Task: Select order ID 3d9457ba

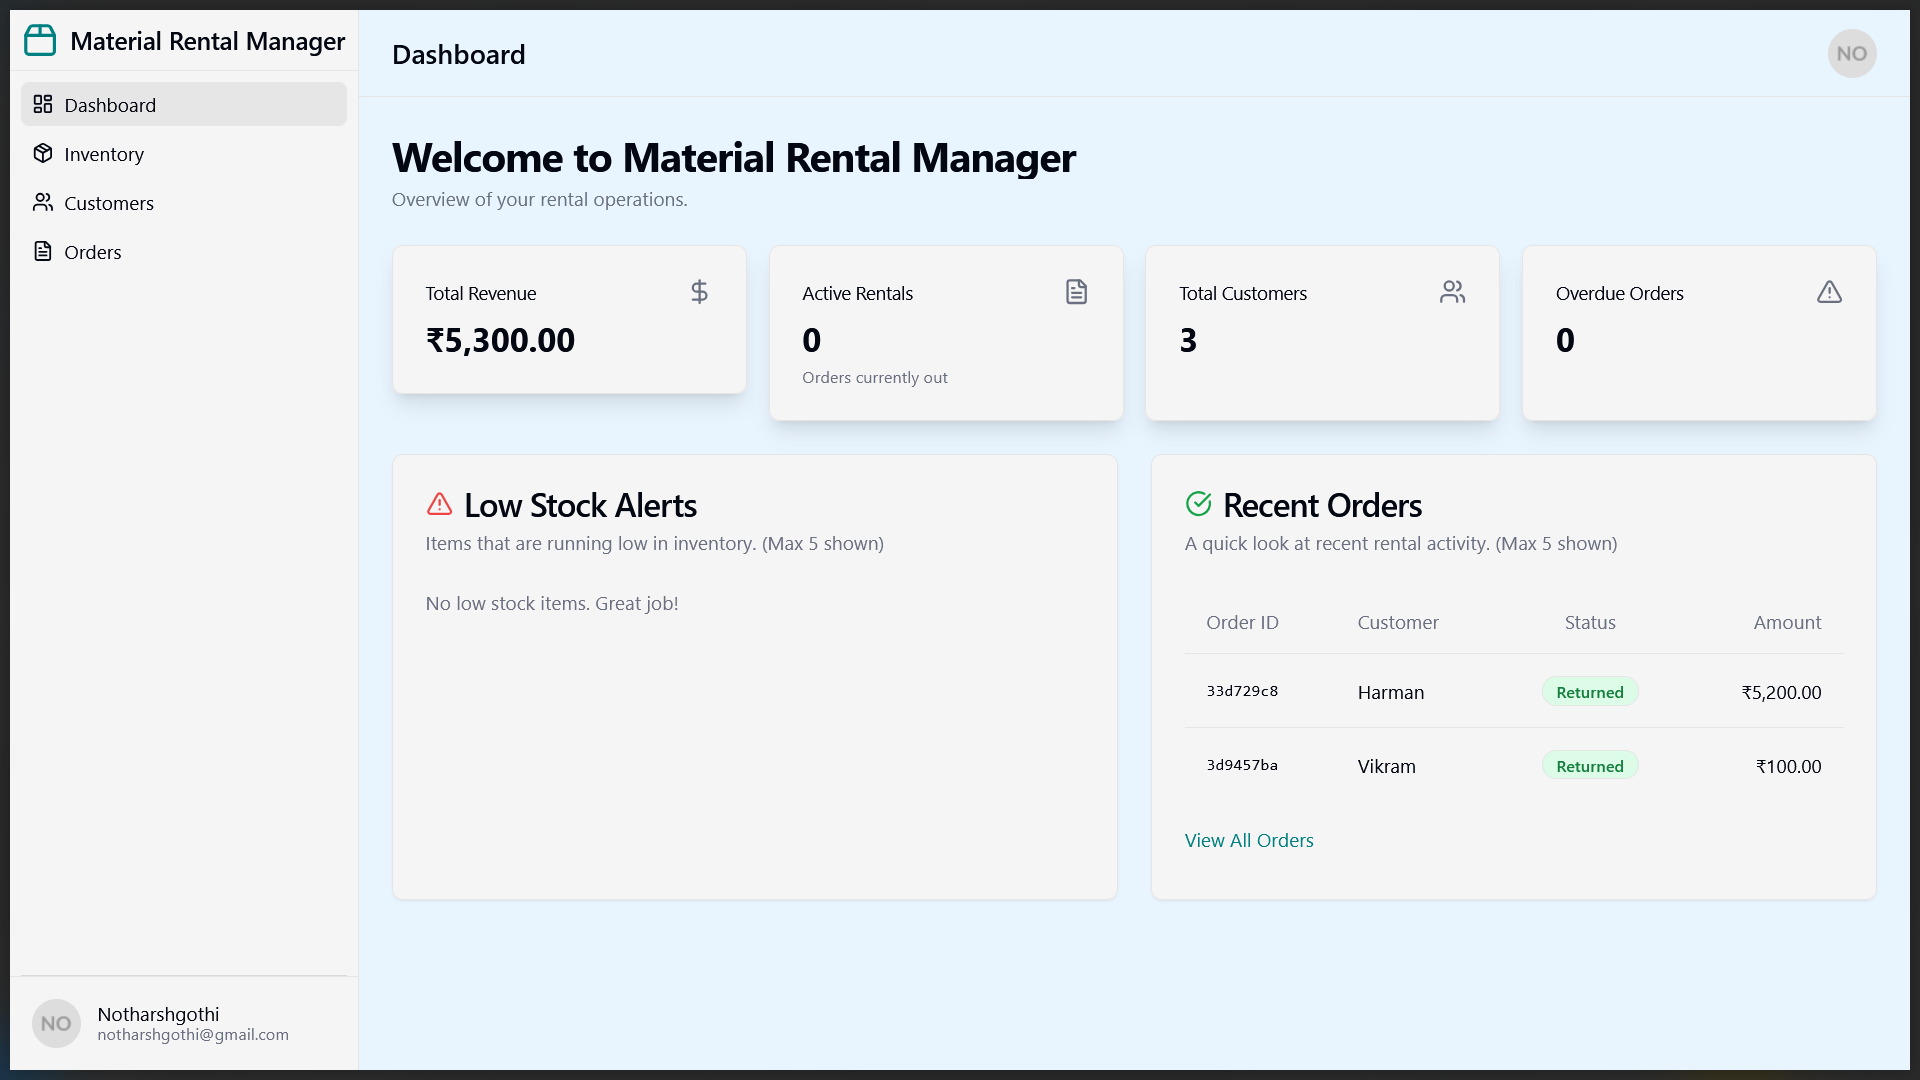Action: [1242, 765]
